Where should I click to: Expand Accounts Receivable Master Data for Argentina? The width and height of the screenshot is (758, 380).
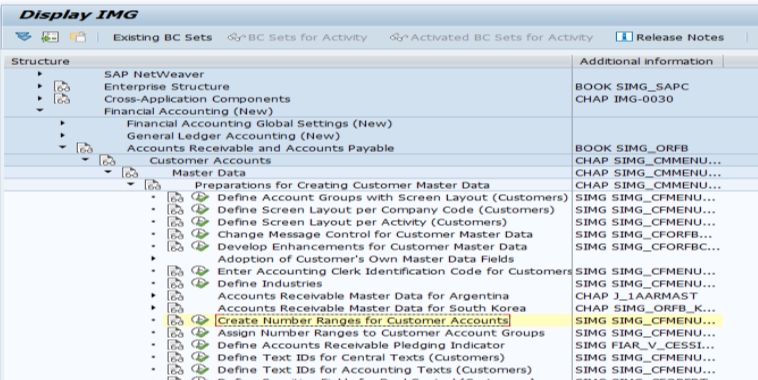(x=153, y=295)
